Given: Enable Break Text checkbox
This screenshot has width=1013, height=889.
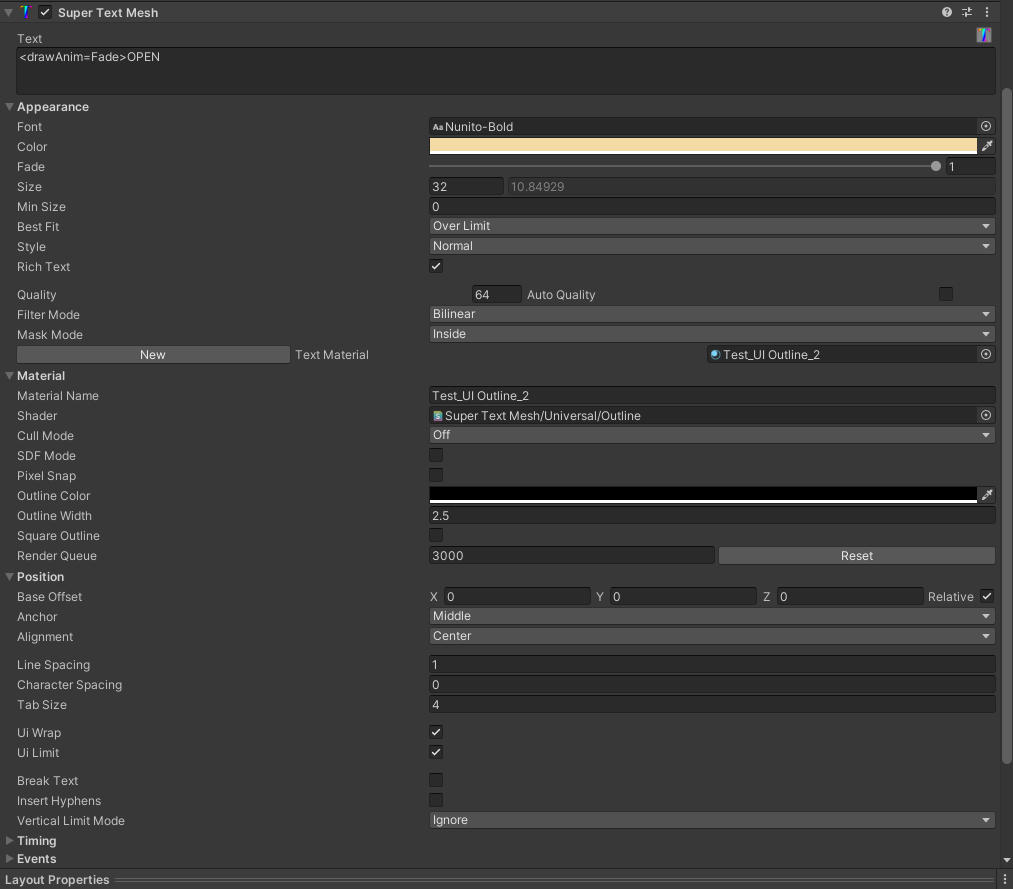Looking at the screenshot, I should tap(436, 780).
